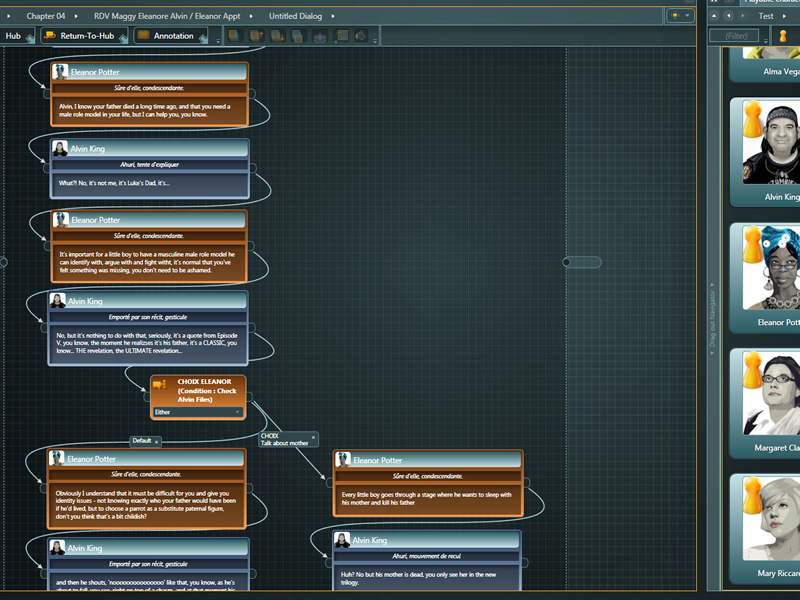Select the Margaret character thumbnail
This screenshot has height=600, width=800.
[x=771, y=393]
